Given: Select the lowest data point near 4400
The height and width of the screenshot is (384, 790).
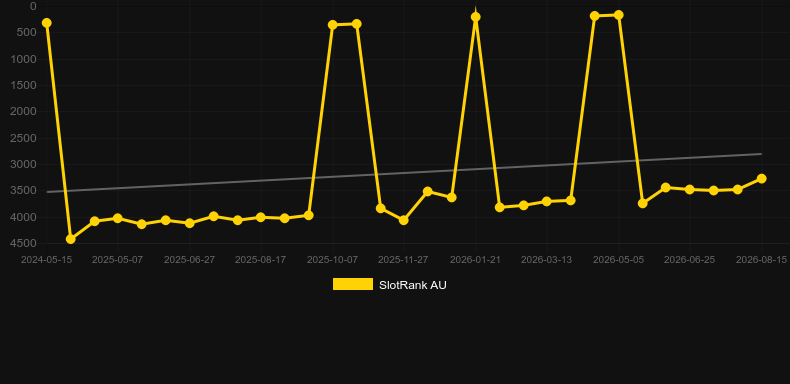Looking at the screenshot, I should pos(71,239).
